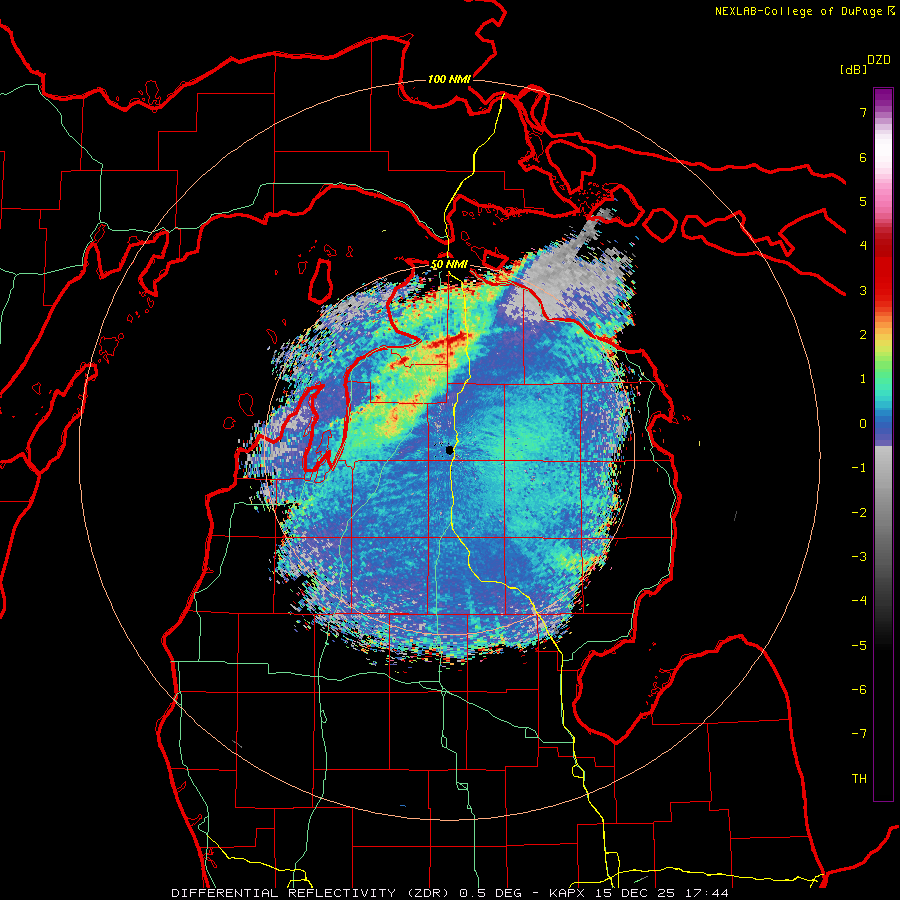The width and height of the screenshot is (900, 900).
Task: Click the black radar site dot
Action: (449, 450)
